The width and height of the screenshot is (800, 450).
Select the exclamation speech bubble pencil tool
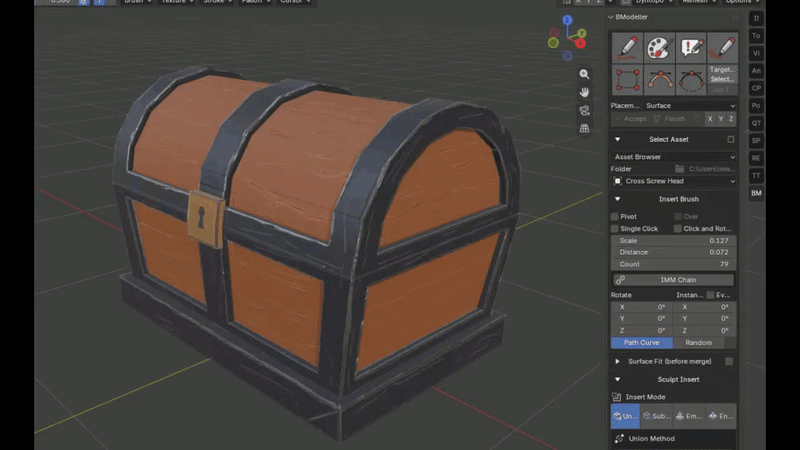tap(691, 48)
